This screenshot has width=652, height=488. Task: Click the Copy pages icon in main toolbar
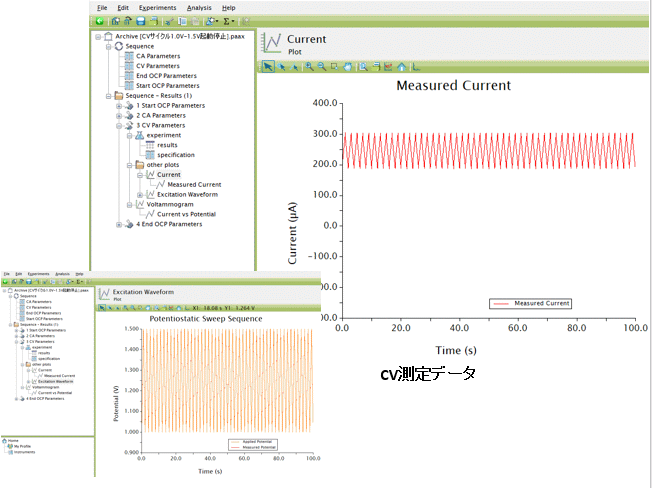point(182,21)
